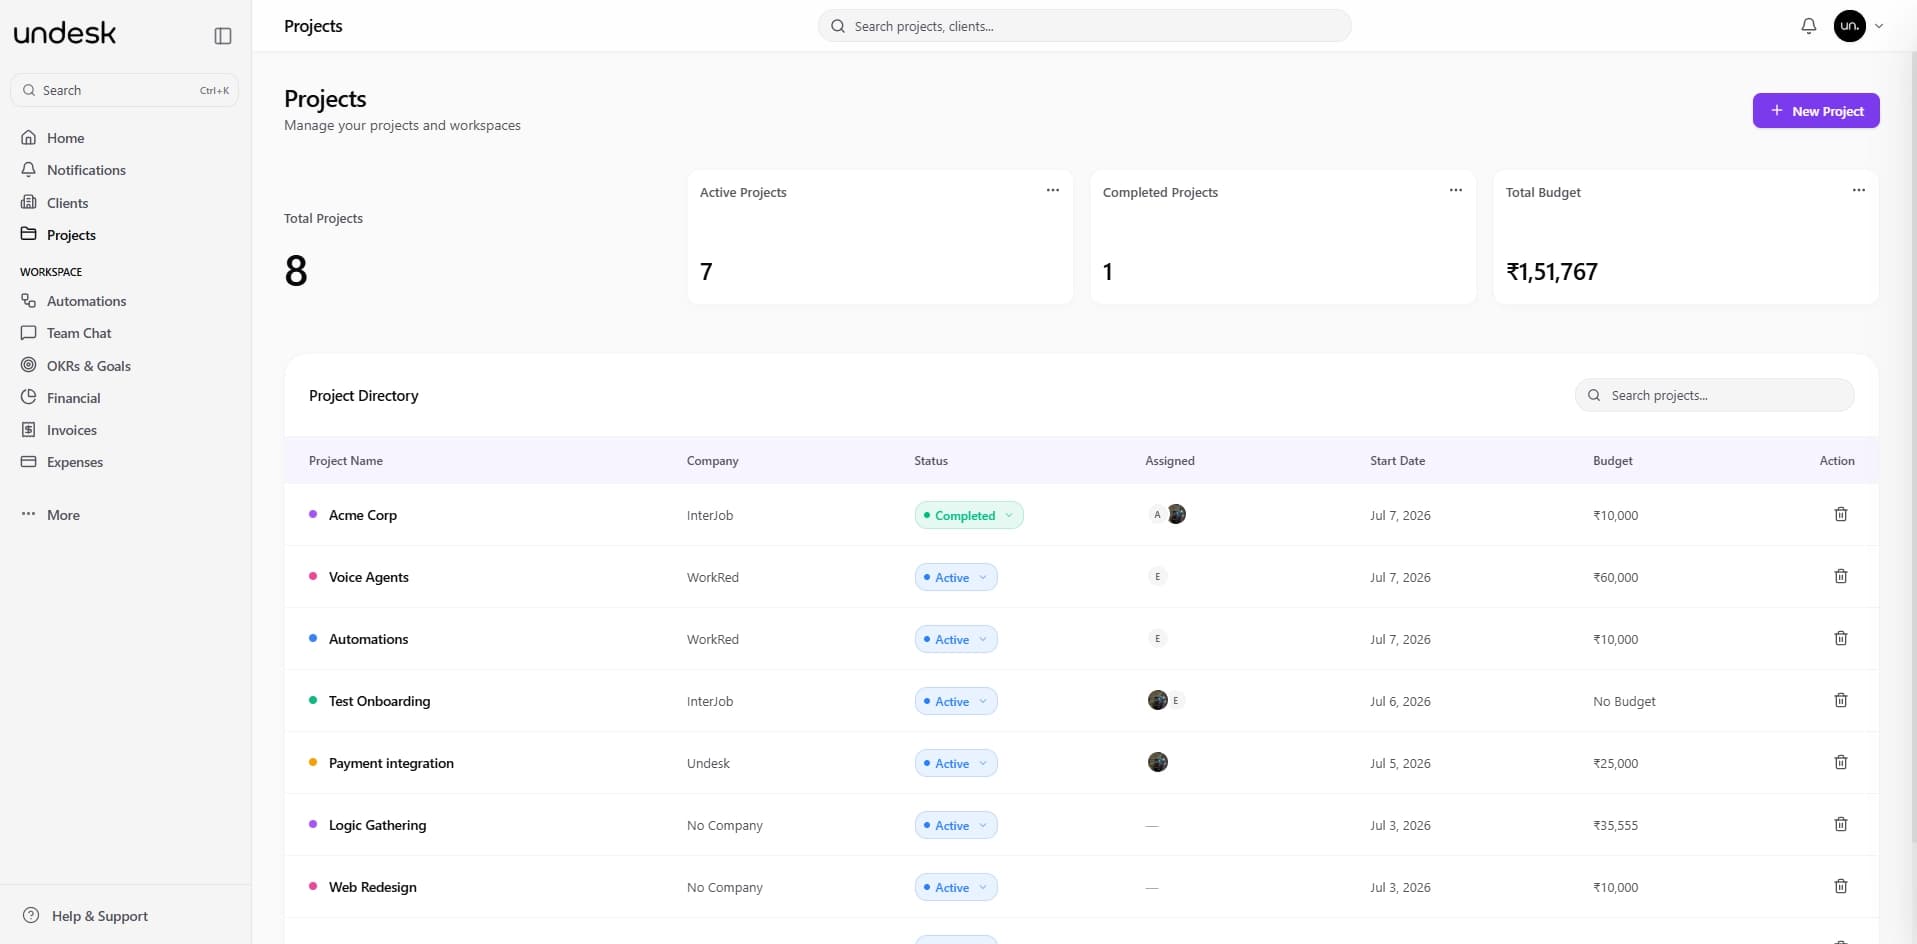Delete the Acme Corp project
The image size is (1917, 944).
pyautogui.click(x=1840, y=514)
